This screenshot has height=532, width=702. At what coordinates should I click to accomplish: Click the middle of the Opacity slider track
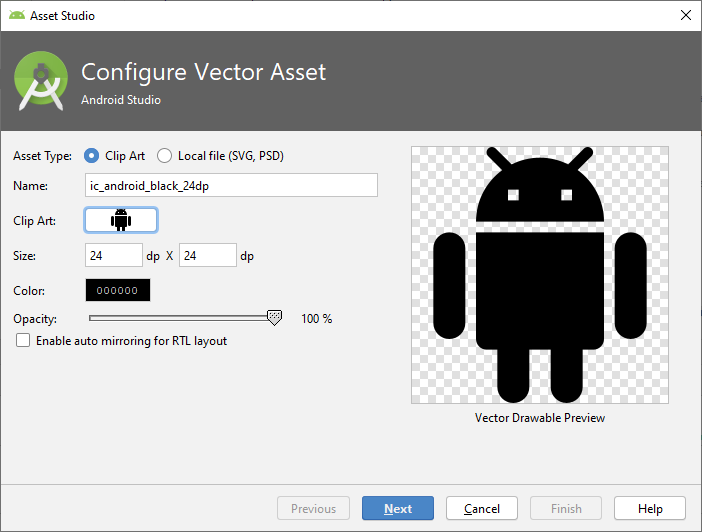(181, 318)
